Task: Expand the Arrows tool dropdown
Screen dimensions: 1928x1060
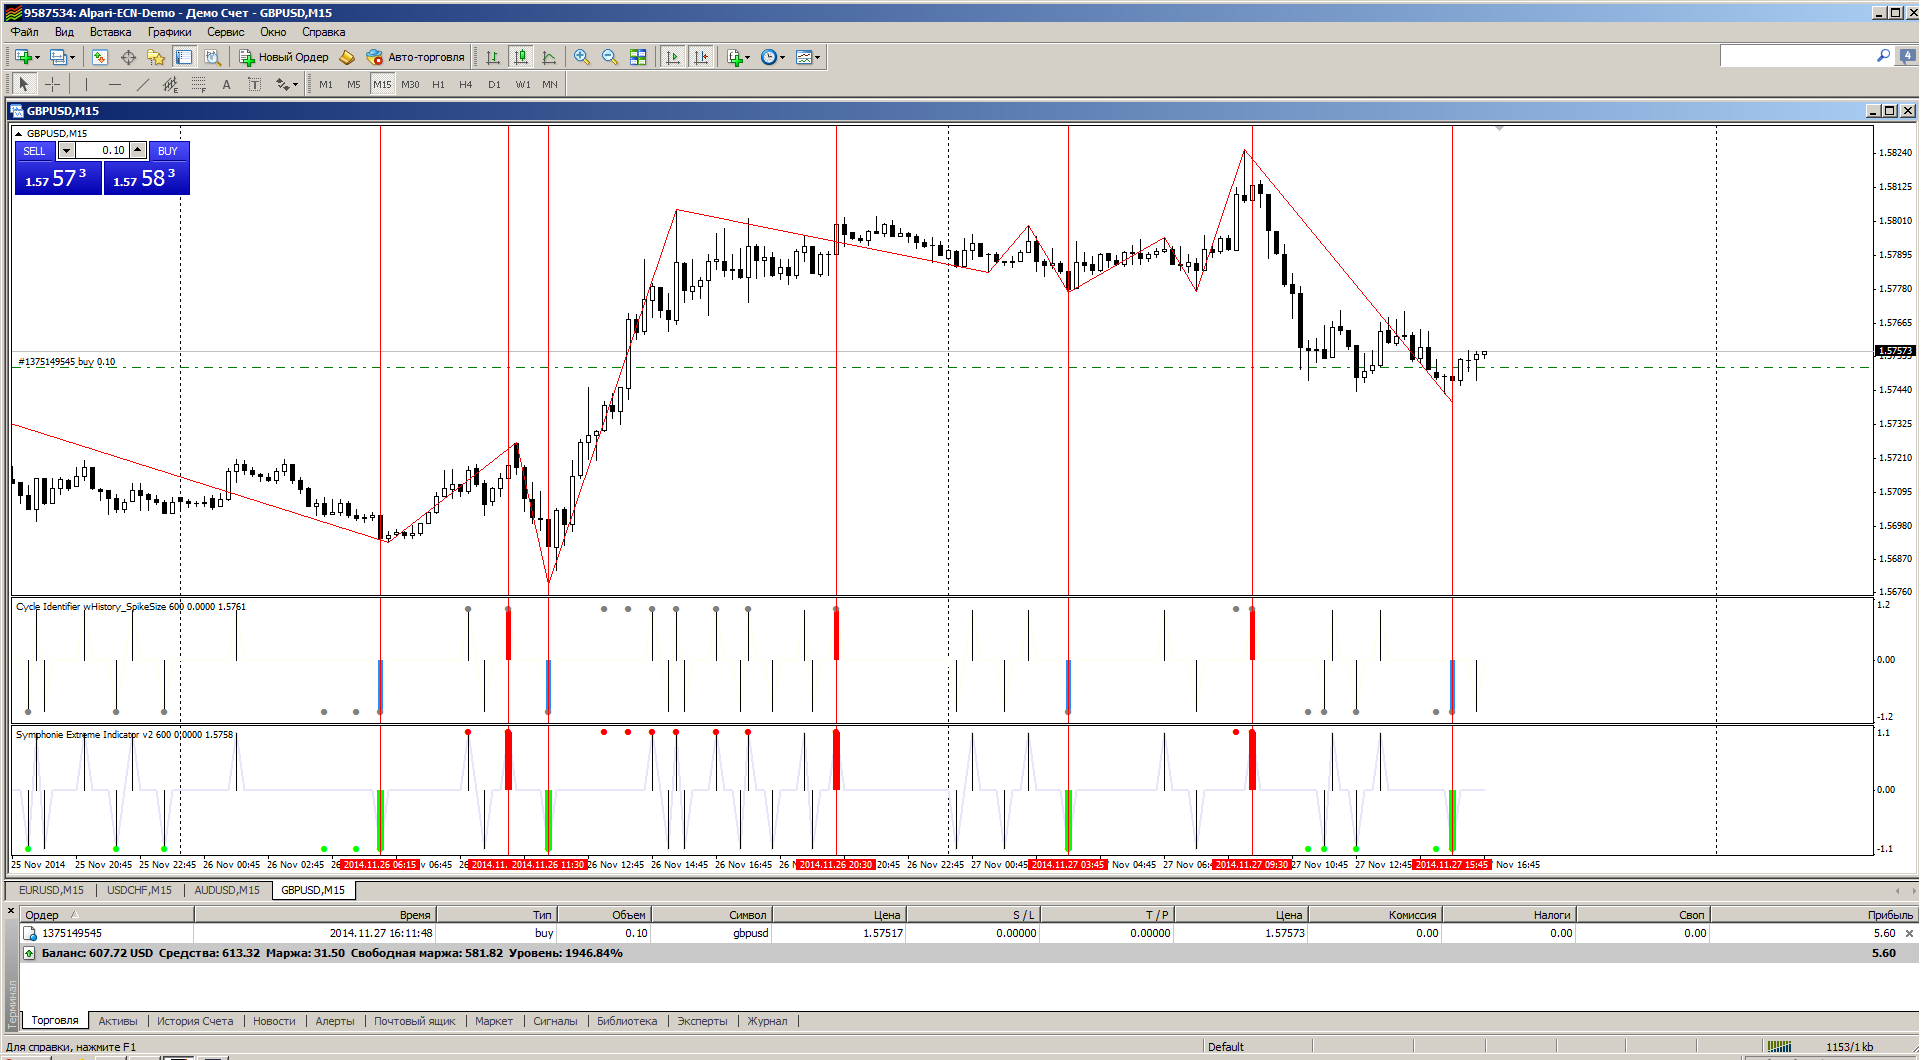Action: pyautogui.click(x=295, y=84)
